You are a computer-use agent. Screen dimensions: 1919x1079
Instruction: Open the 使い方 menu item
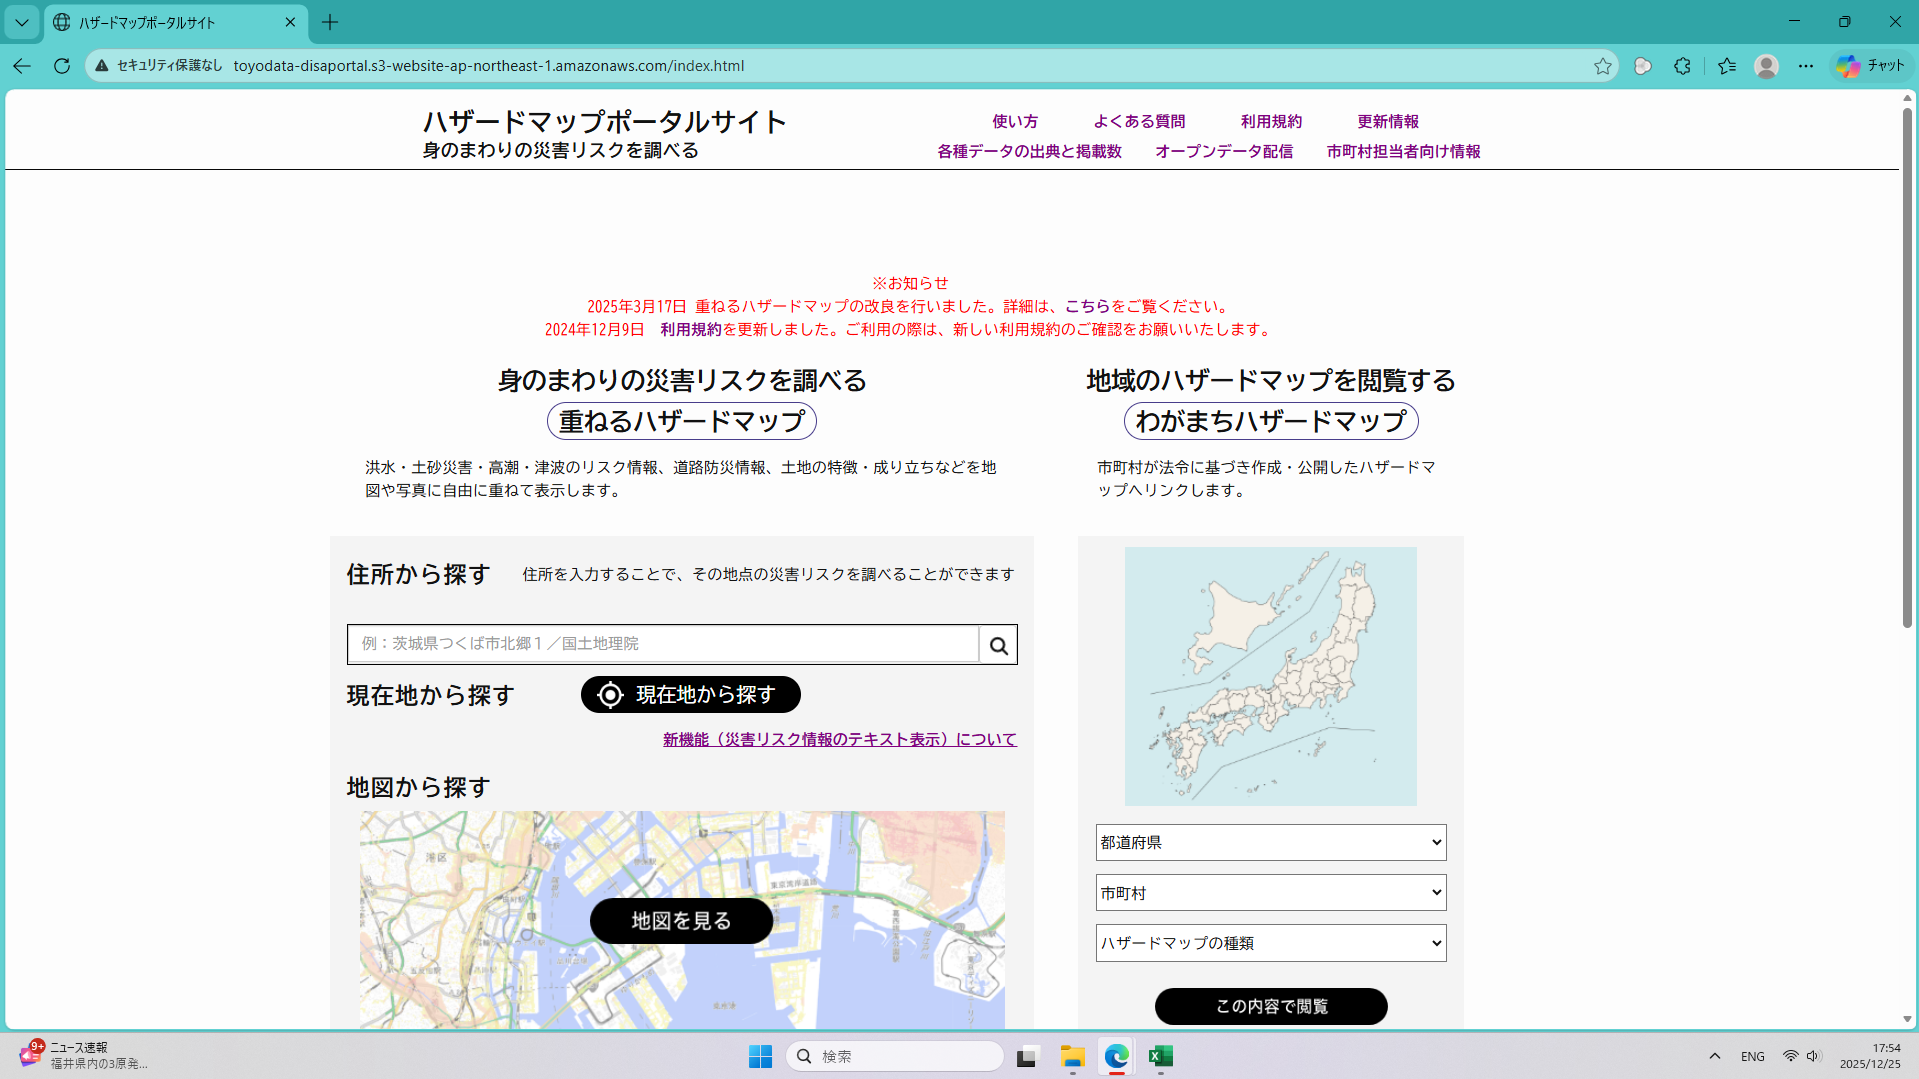(x=1014, y=121)
